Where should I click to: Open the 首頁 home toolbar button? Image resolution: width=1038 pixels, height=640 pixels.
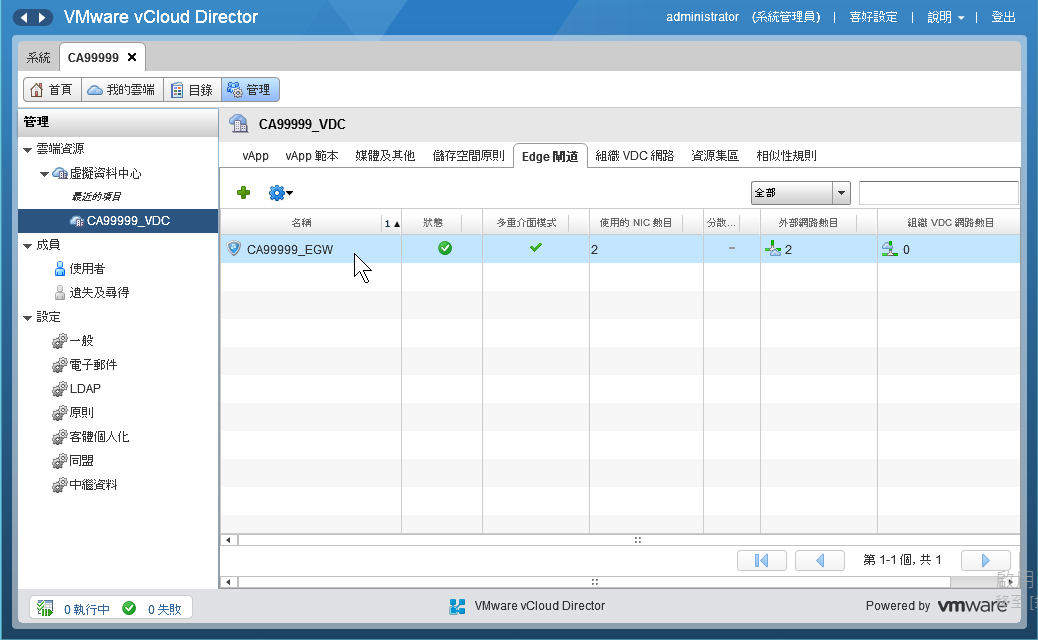tap(52, 89)
